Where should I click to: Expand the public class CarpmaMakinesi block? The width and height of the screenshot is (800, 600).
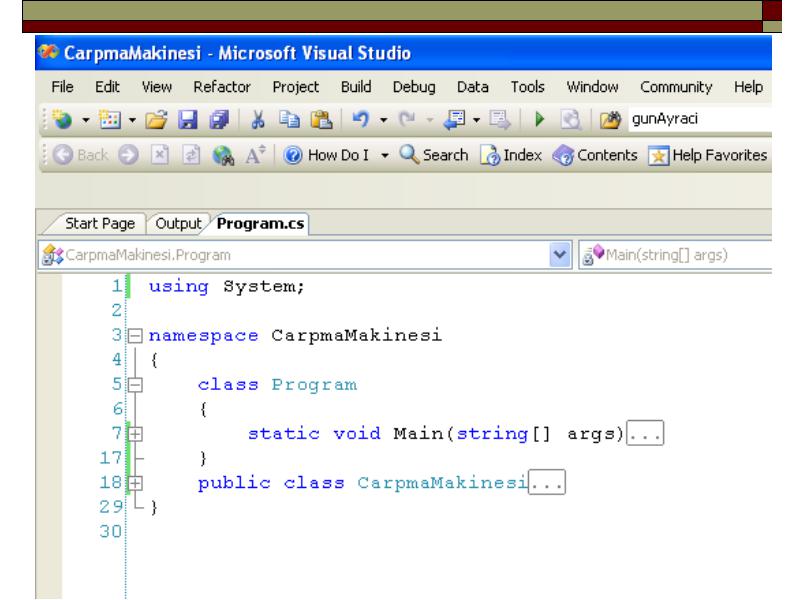[x=135, y=483]
